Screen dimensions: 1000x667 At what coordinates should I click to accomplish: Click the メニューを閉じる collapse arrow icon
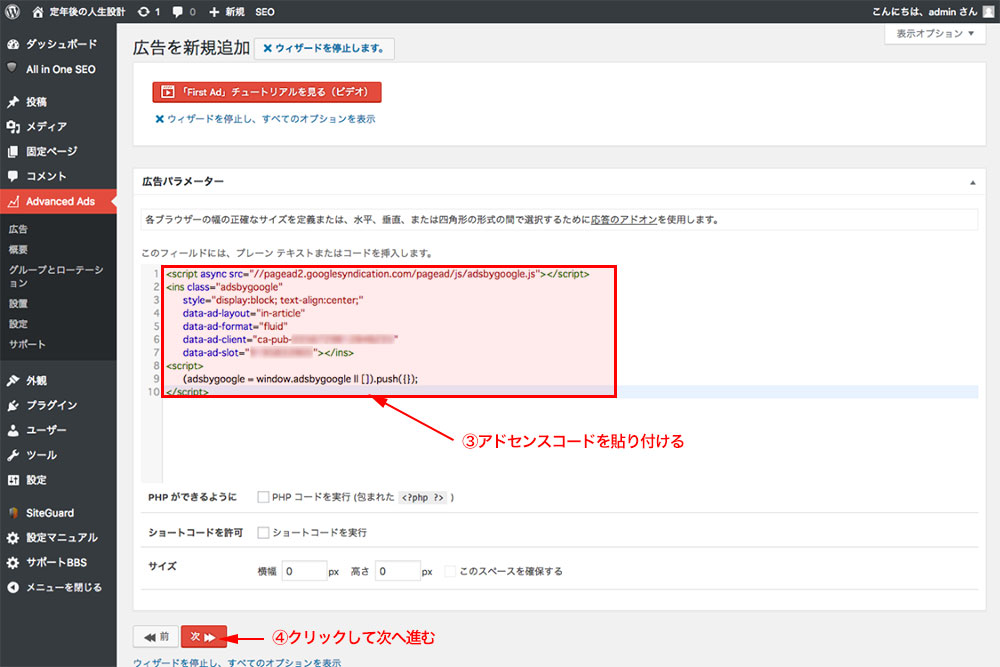[13, 587]
